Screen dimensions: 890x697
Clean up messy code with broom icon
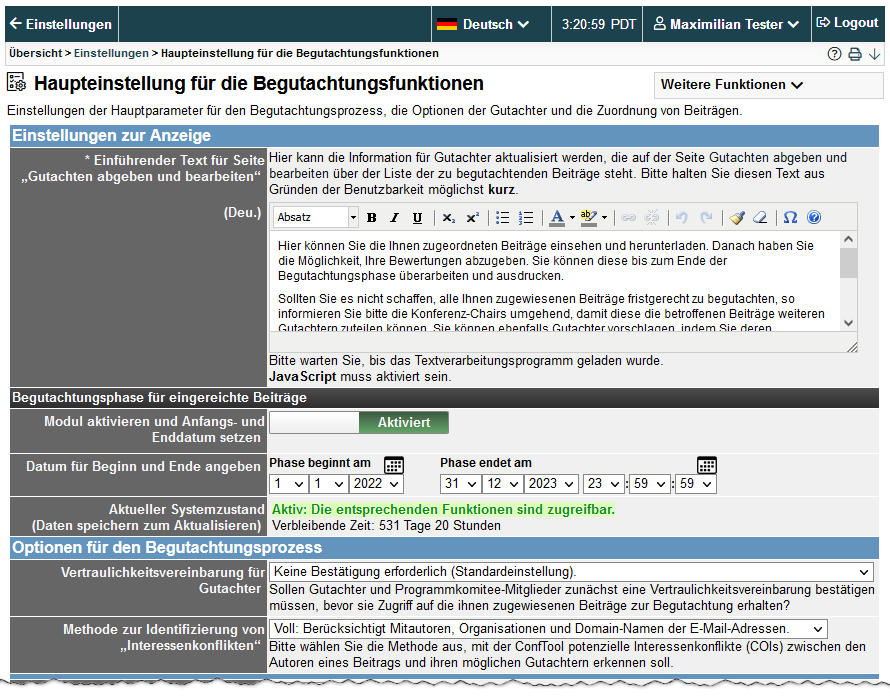pos(737,217)
